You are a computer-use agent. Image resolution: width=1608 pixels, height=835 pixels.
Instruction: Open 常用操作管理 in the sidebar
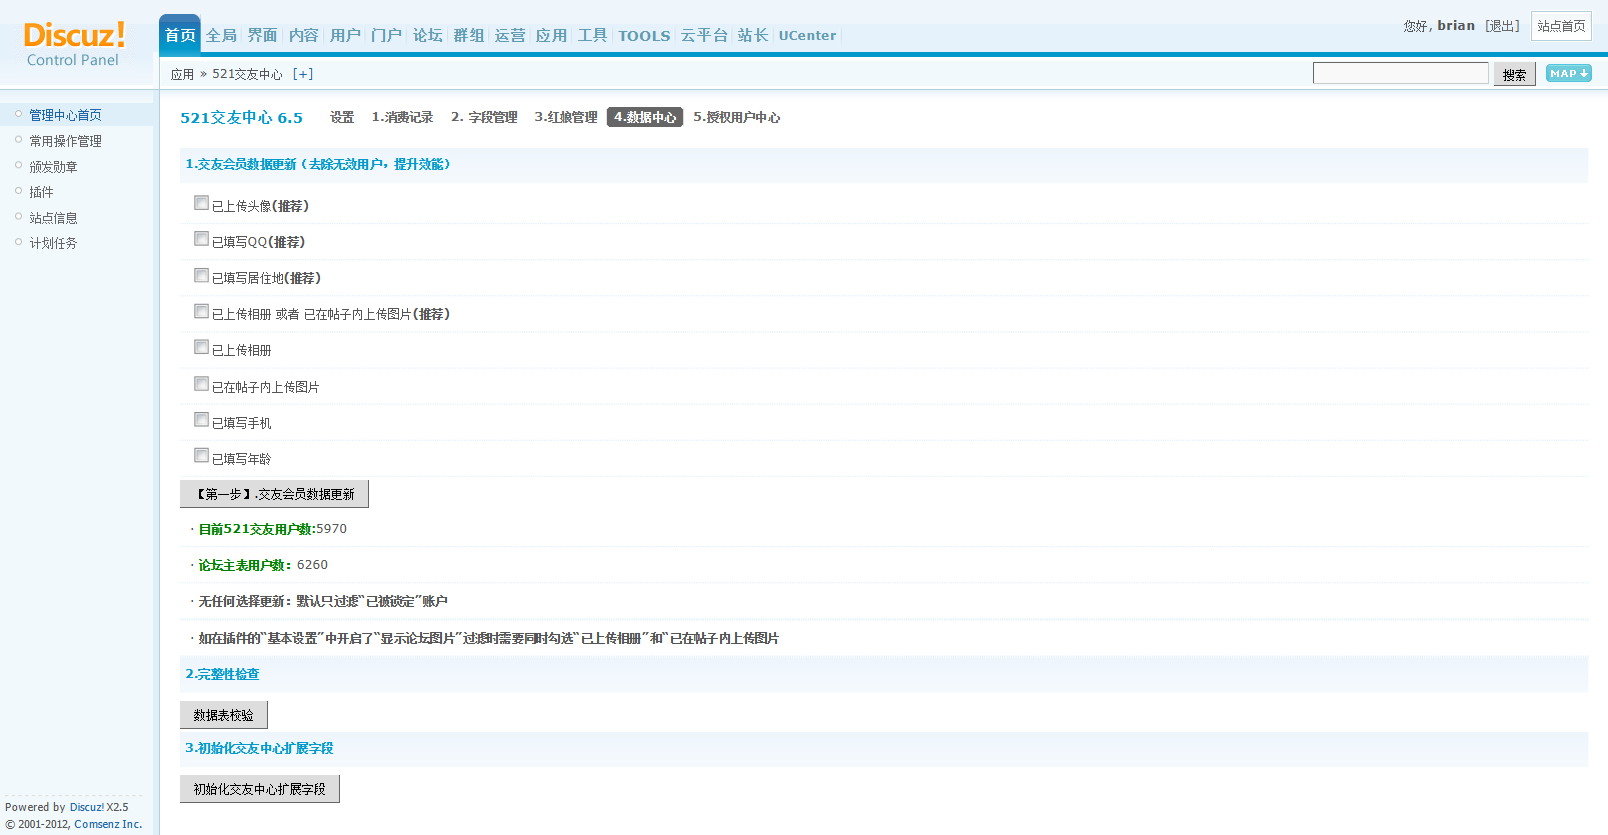coord(65,141)
